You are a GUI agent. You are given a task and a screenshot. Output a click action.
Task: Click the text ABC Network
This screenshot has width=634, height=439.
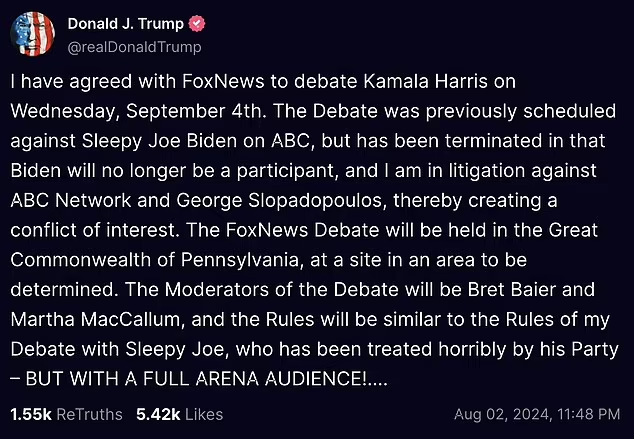pyautogui.click(x=71, y=200)
